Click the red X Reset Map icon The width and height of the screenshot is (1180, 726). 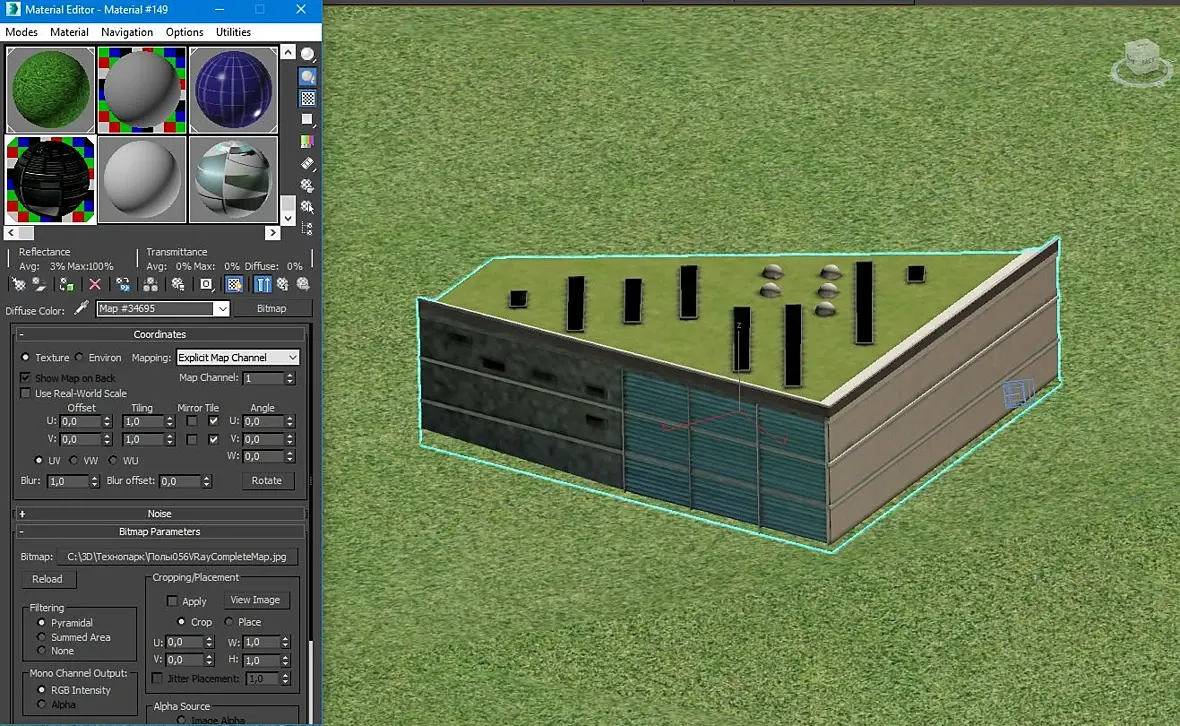click(95, 284)
